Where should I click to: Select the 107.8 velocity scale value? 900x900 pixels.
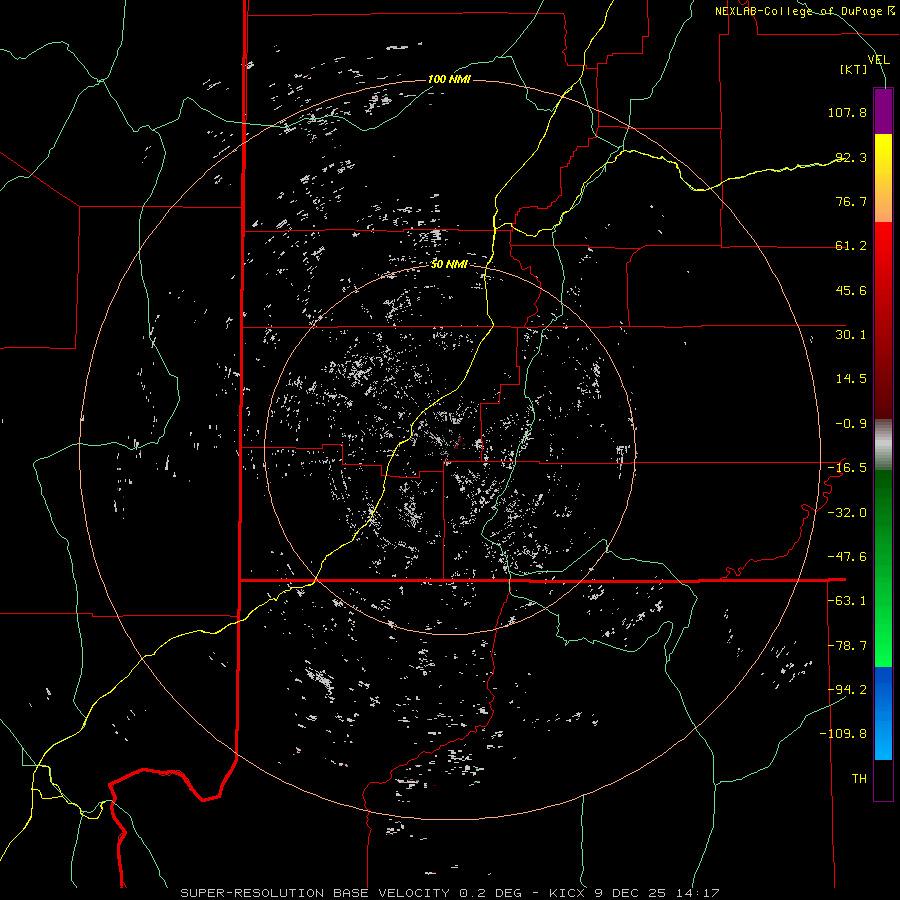click(847, 112)
